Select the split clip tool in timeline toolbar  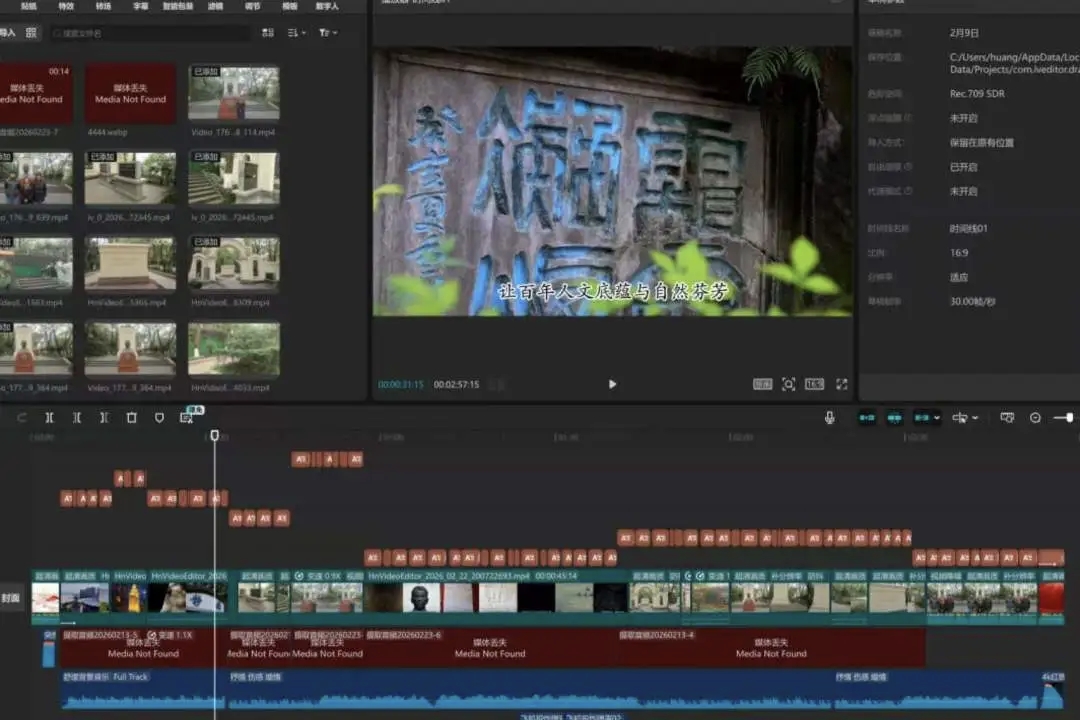click(49, 418)
